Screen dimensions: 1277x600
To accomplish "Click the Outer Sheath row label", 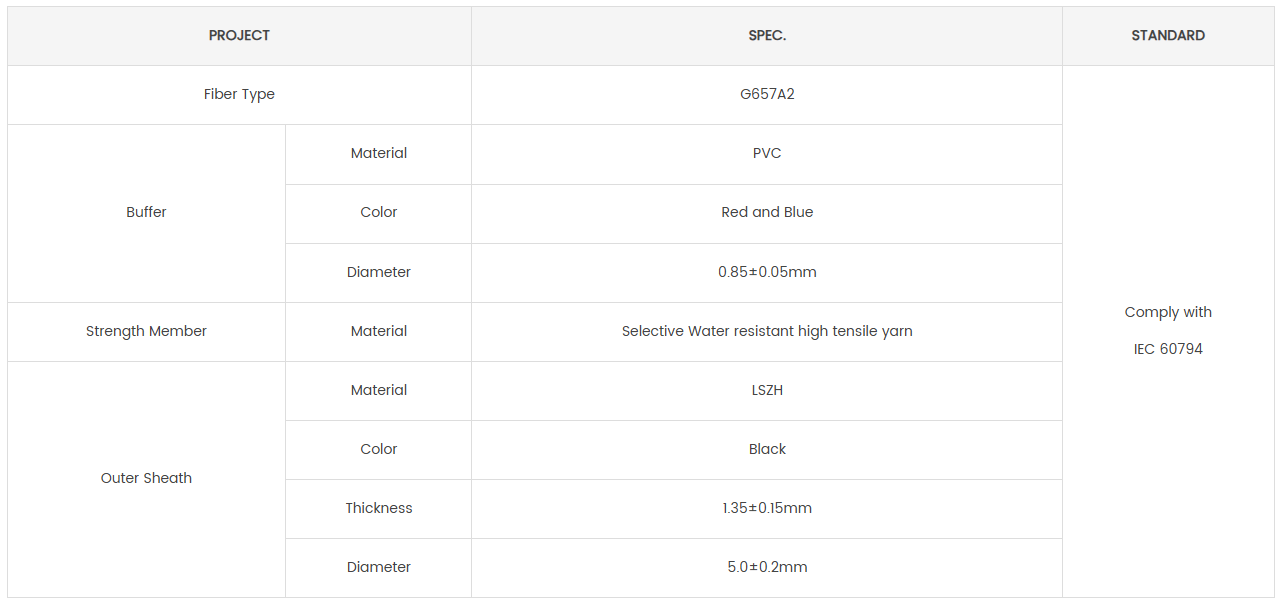I will [x=146, y=478].
